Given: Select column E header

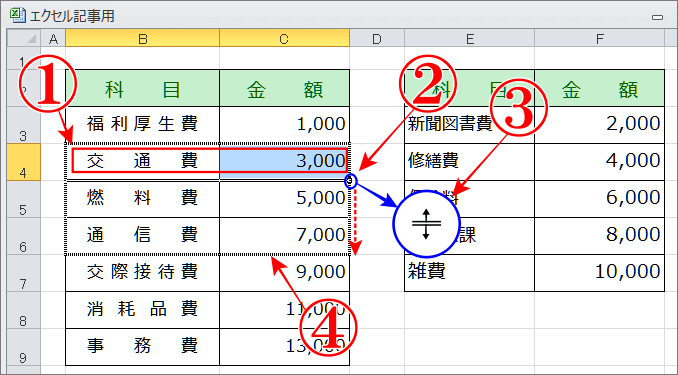Looking at the screenshot, I should pos(469,38).
